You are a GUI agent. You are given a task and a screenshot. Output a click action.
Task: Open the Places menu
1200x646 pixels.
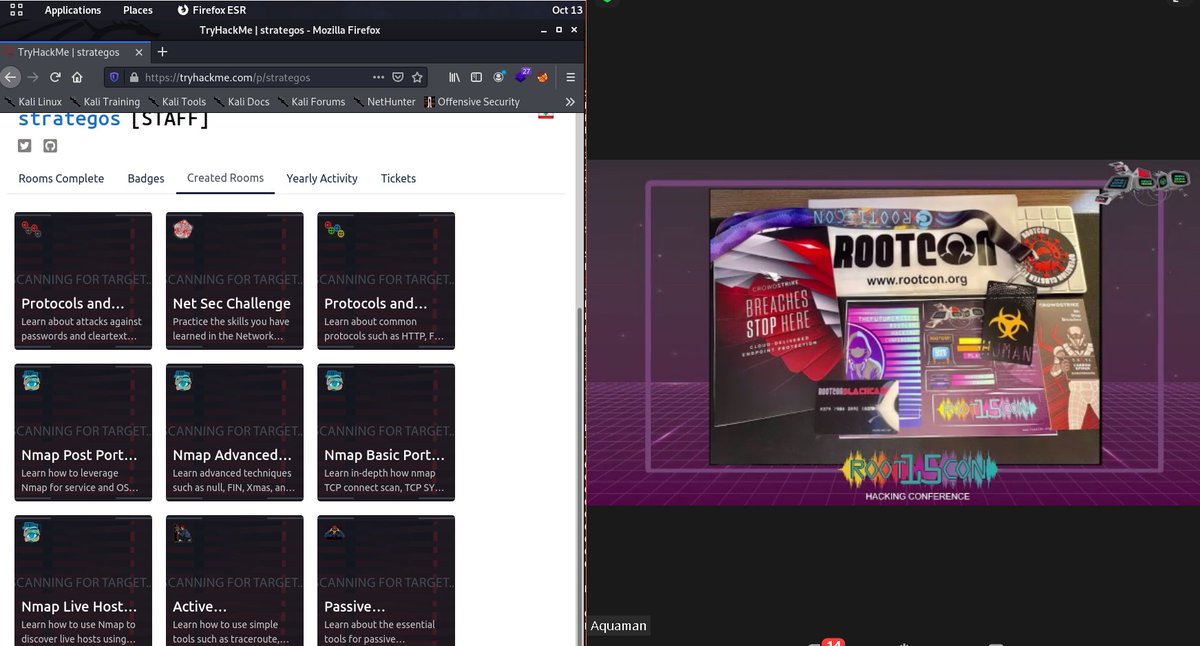coord(138,10)
